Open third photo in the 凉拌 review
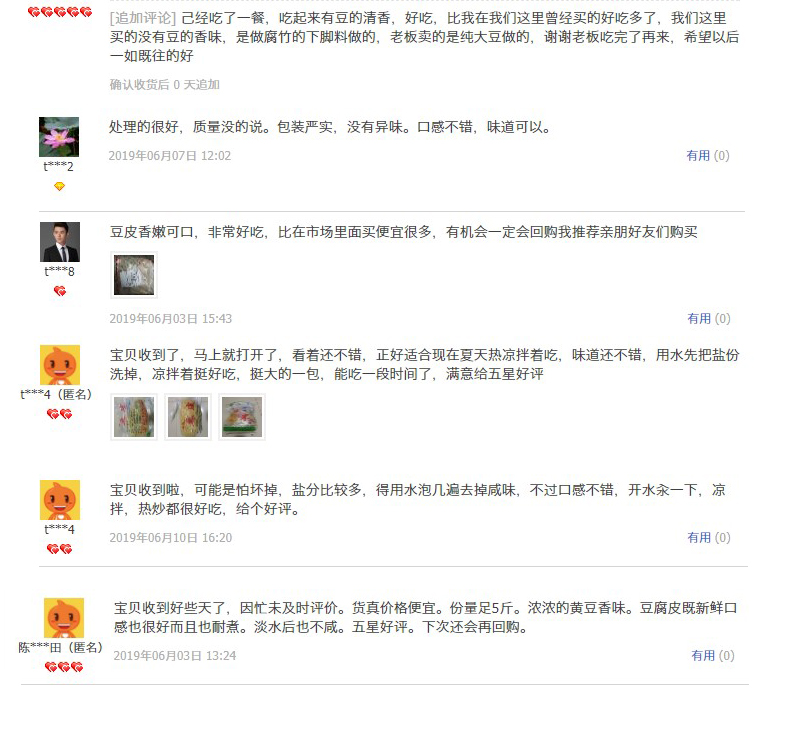This screenshot has width=790, height=732. (242, 417)
